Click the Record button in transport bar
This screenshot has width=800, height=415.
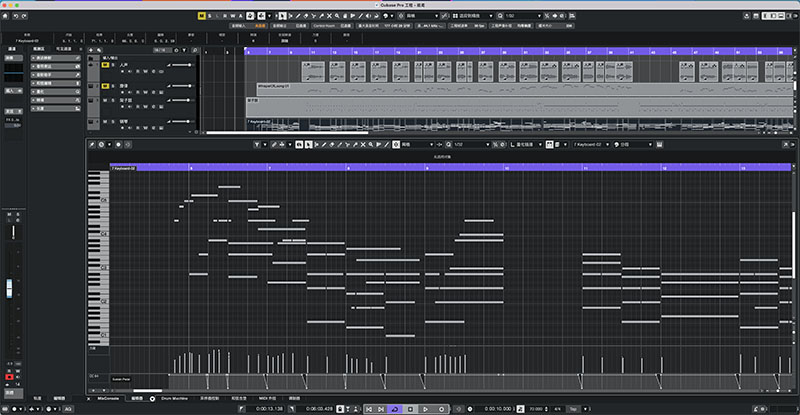coord(441,409)
